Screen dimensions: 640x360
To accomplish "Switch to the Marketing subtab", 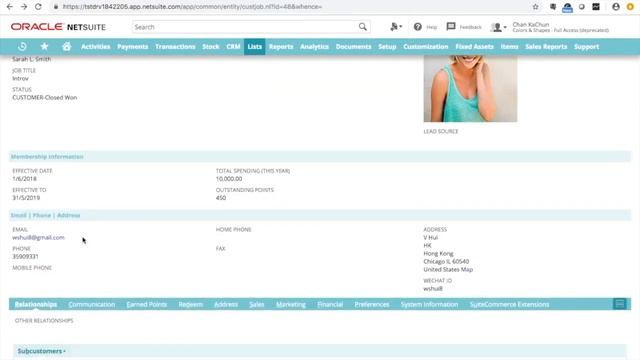I will pyautogui.click(x=291, y=304).
